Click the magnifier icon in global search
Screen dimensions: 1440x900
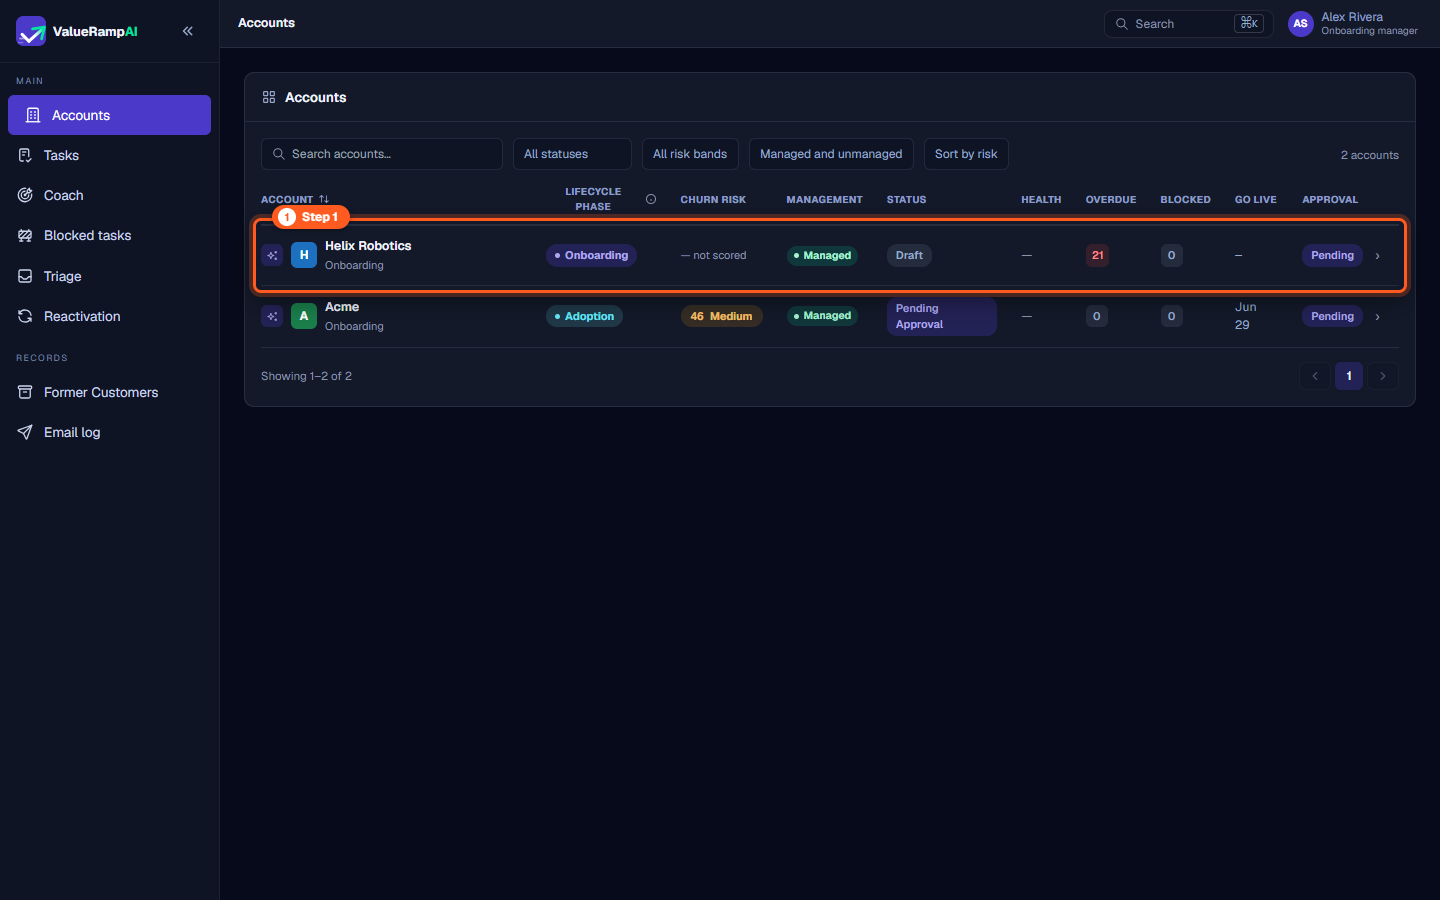(x=1122, y=24)
